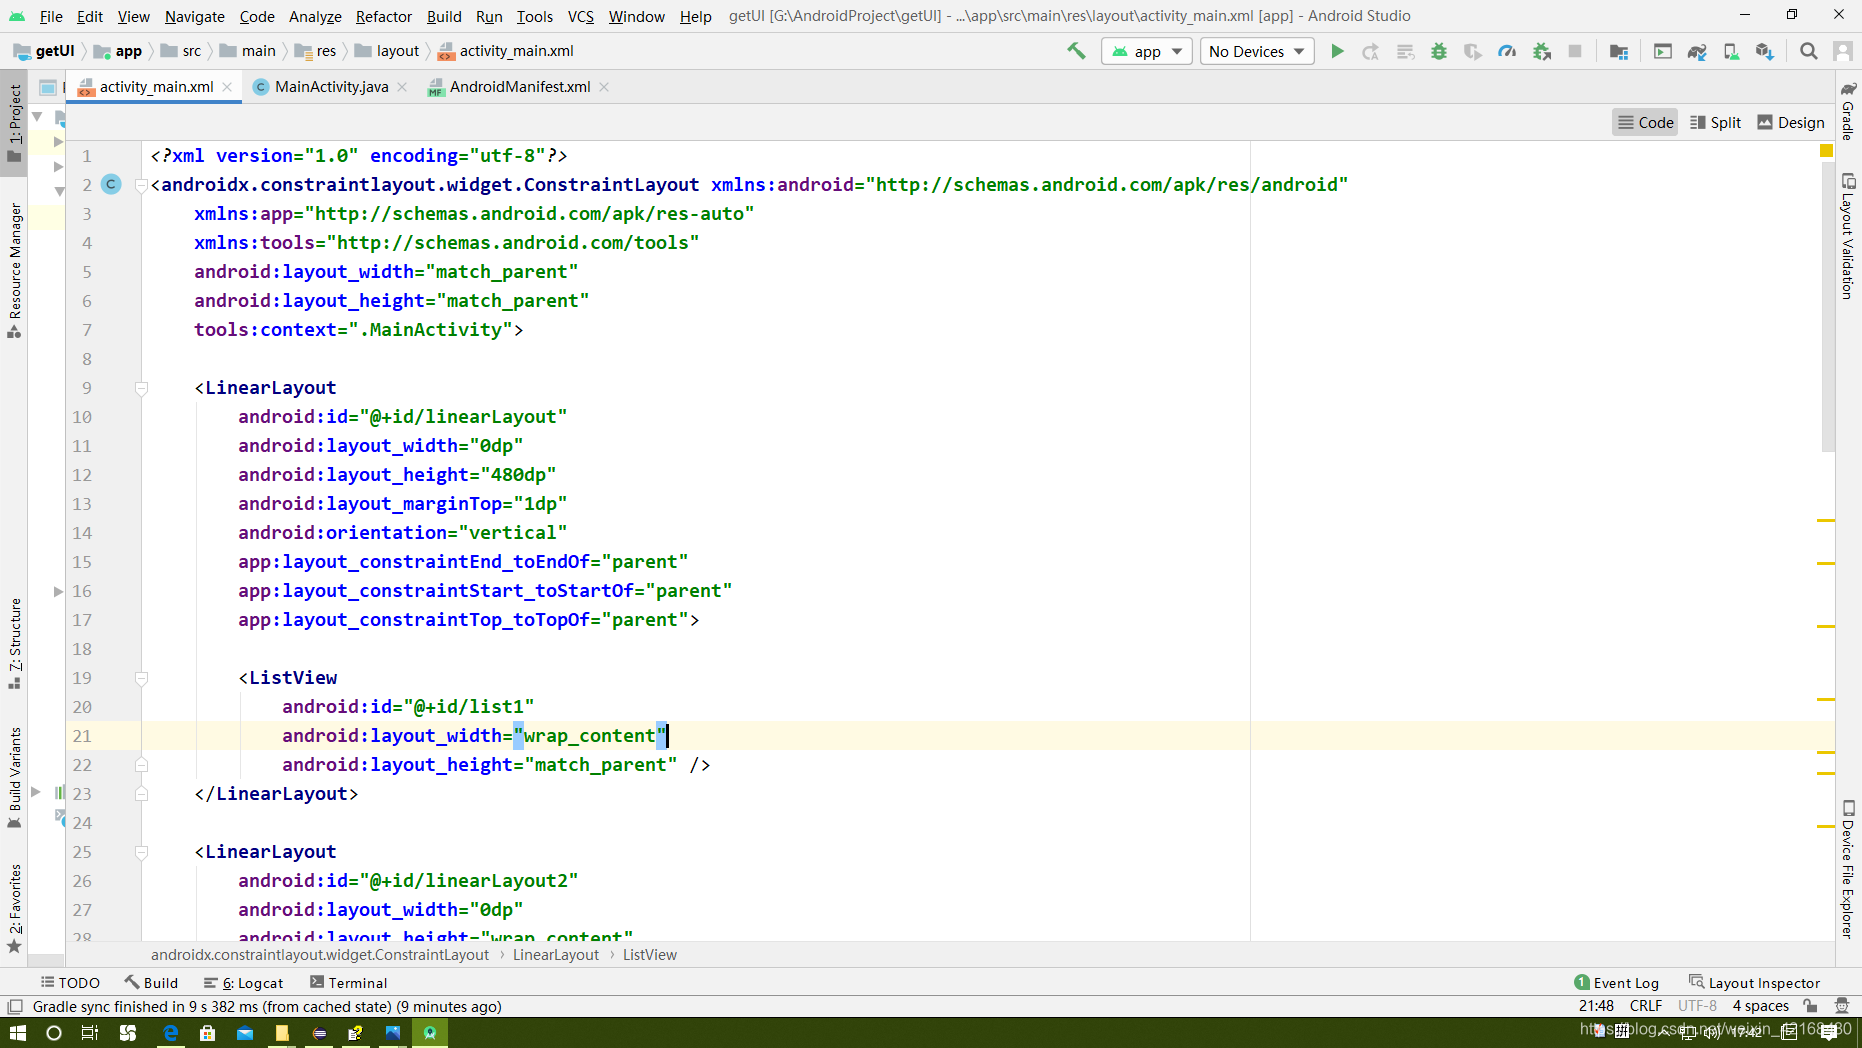The height and width of the screenshot is (1048, 1862).
Task: Collapse the fold marker on line 25
Action: pos(141,852)
